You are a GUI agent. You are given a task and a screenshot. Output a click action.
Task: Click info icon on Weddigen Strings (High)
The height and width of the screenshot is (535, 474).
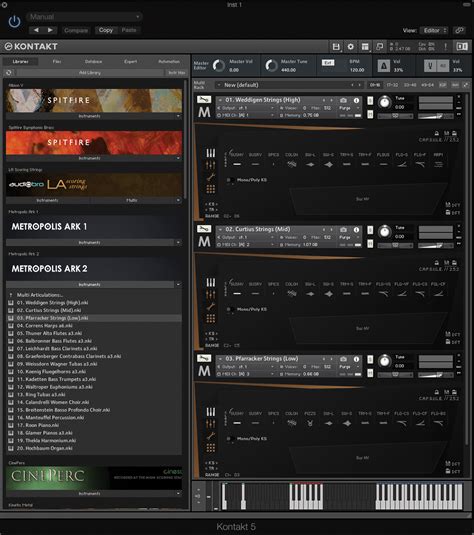(356, 100)
